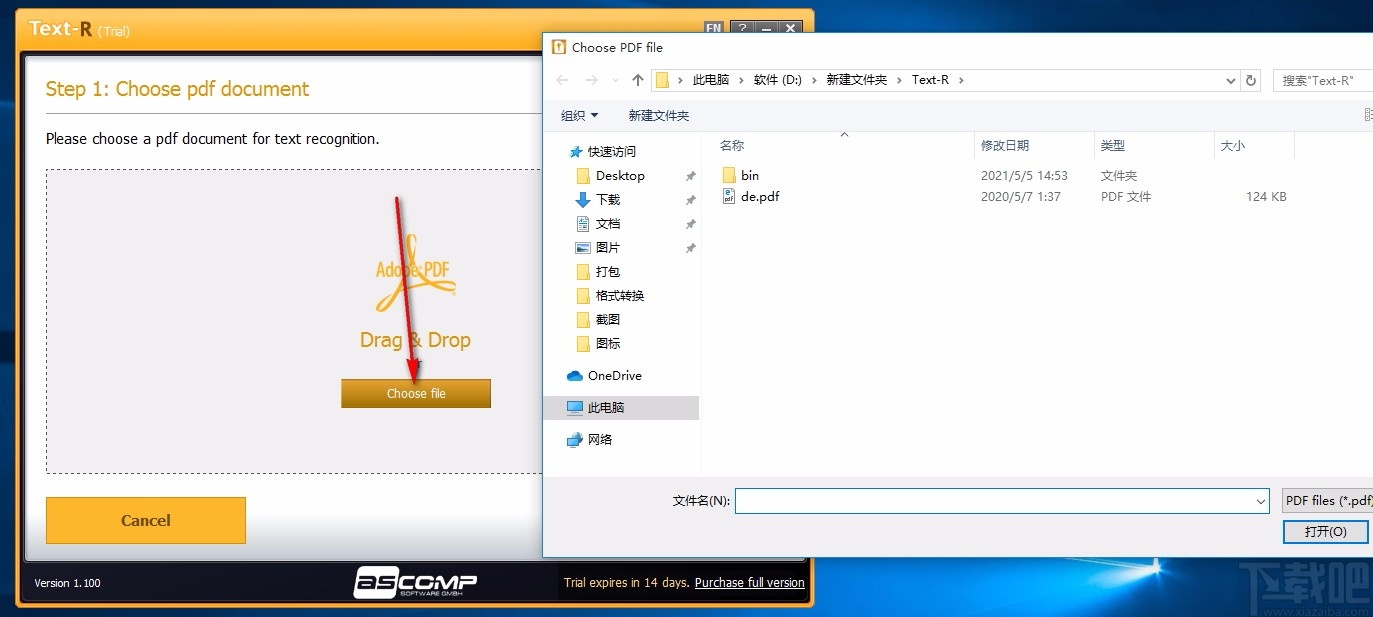Click the ASCOMP Software logo
Screen dimensions: 1373x617
click(416, 582)
